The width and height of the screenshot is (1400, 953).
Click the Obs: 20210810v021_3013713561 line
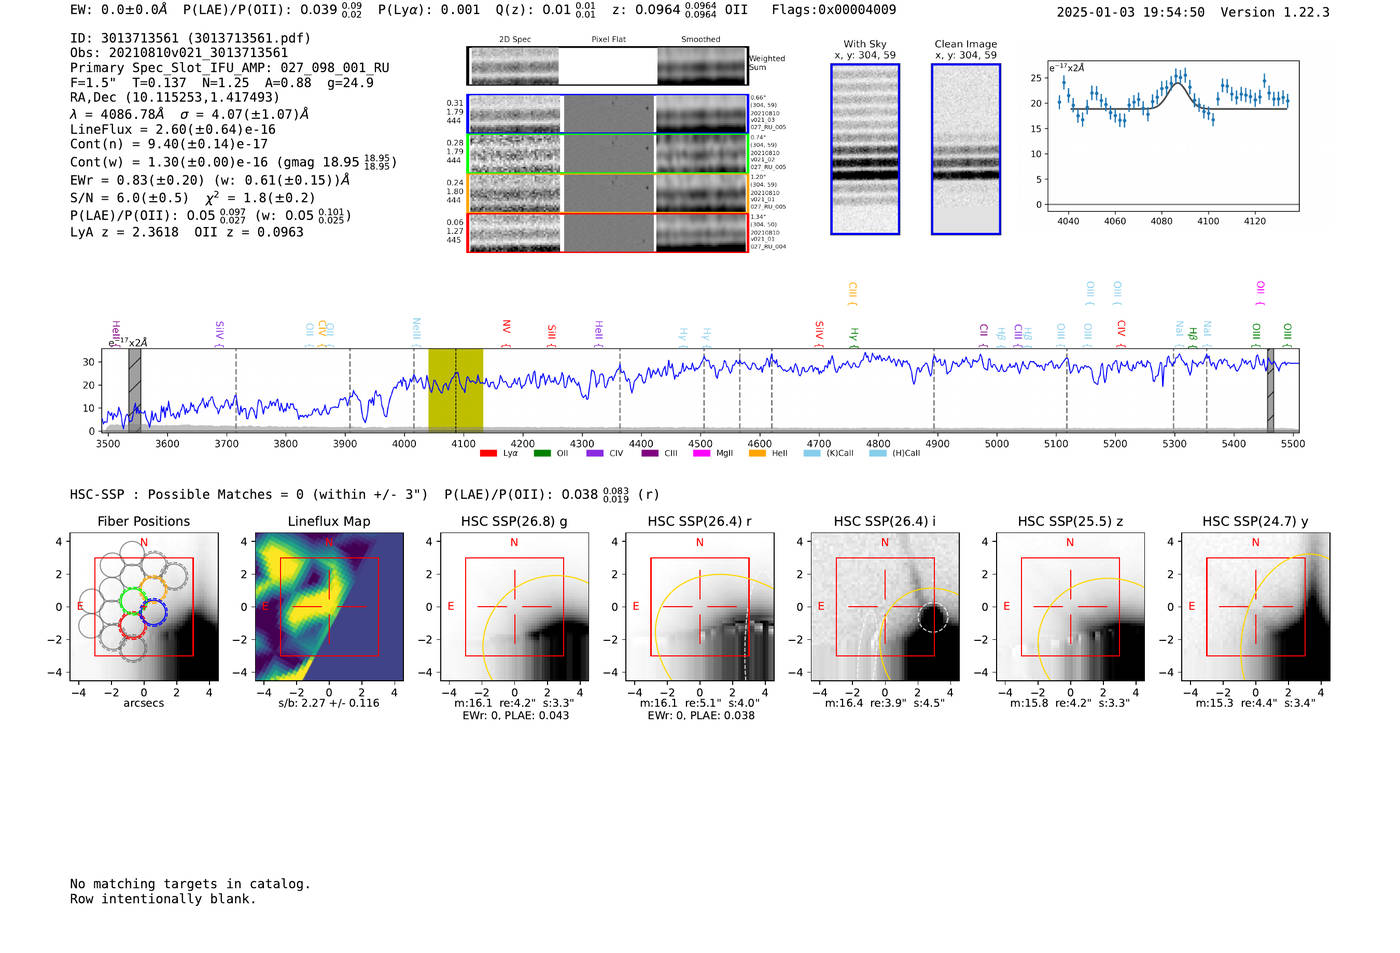click(x=179, y=53)
